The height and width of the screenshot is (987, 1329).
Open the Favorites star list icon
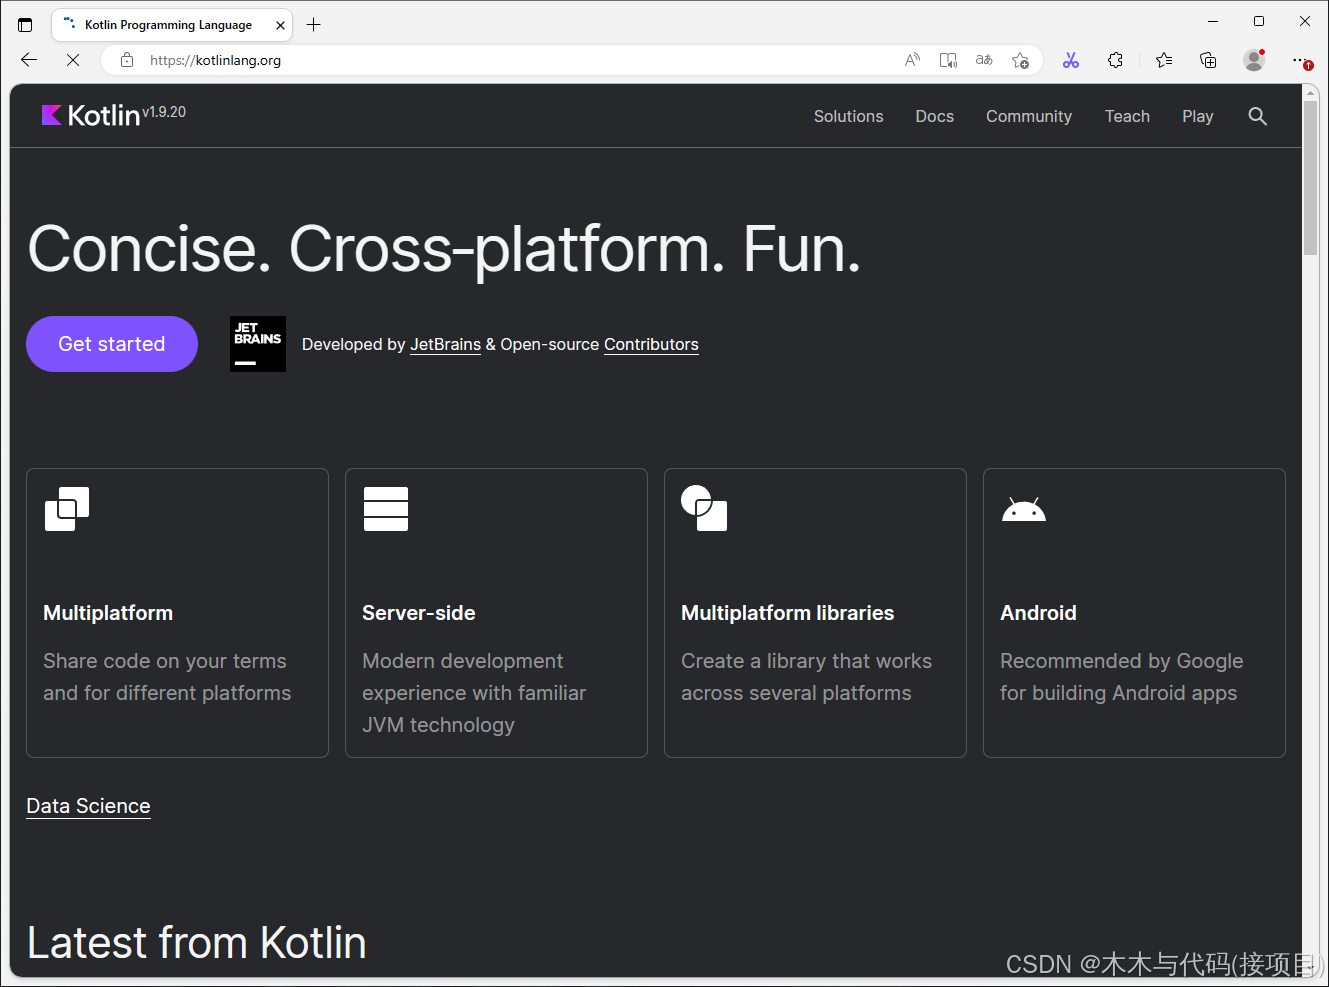(x=1164, y=60)
